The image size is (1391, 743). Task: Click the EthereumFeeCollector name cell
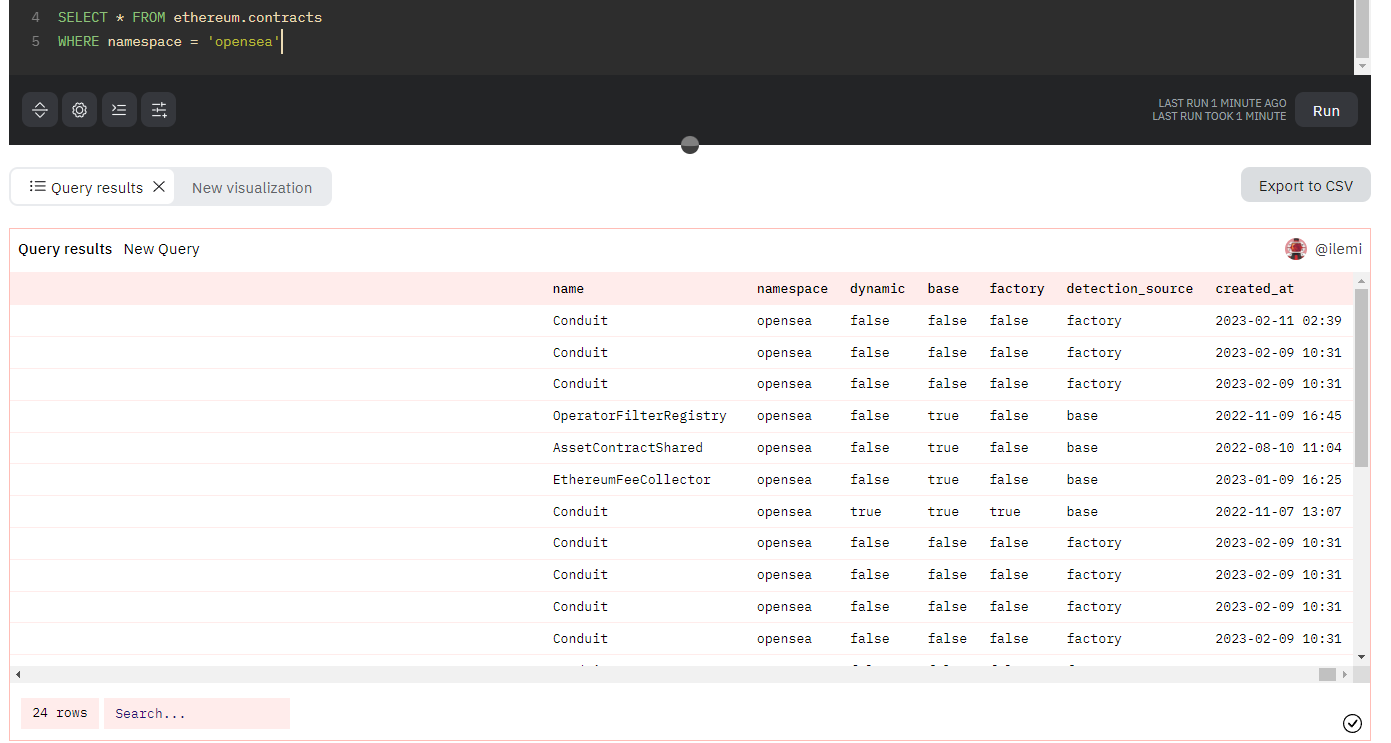pos(631,479)
